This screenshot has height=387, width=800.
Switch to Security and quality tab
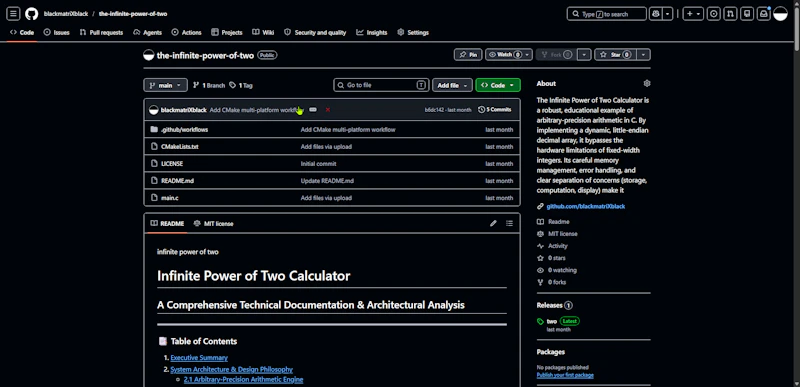pos(315,32)
